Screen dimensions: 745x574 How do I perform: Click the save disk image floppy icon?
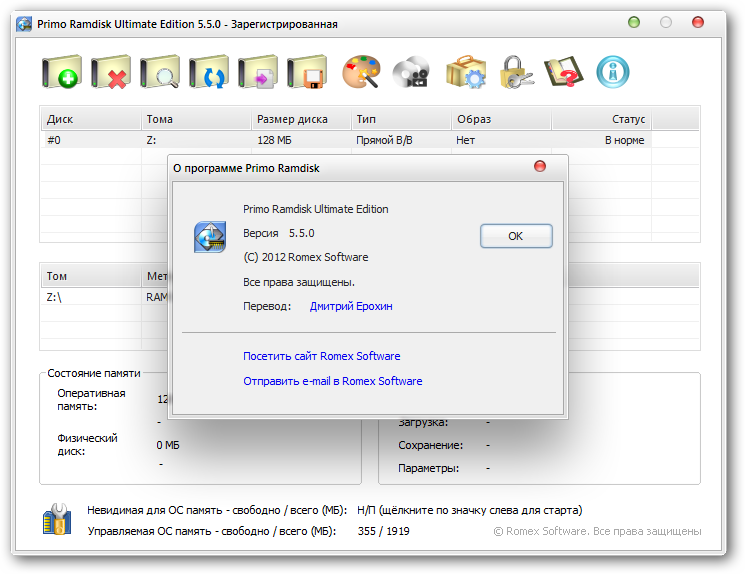[x=307, y=72]
